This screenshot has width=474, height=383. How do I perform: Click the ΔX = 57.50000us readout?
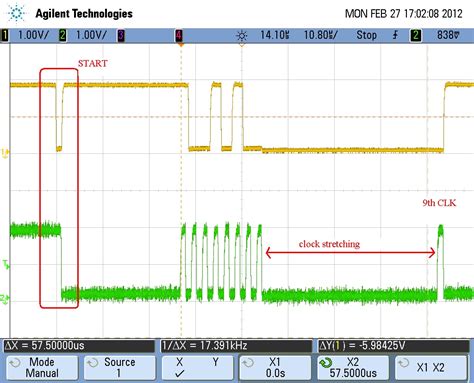pos(79,345)
